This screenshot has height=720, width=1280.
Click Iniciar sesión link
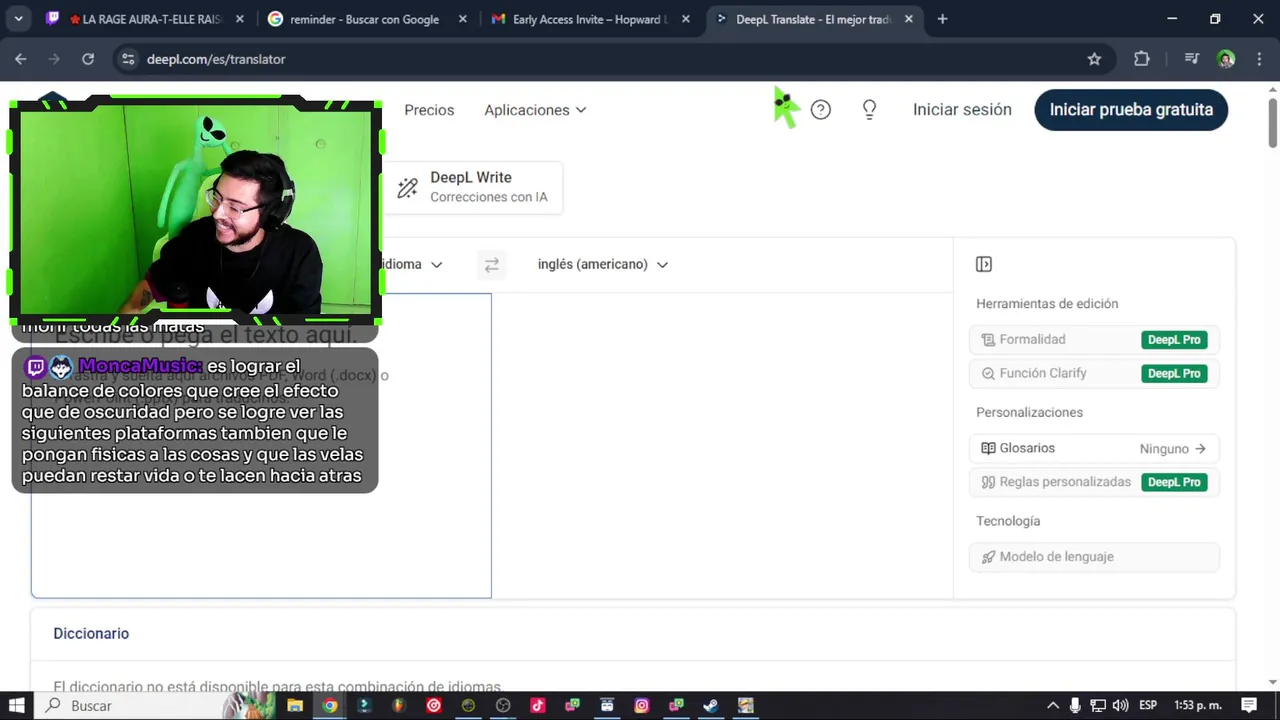(962, 110)
